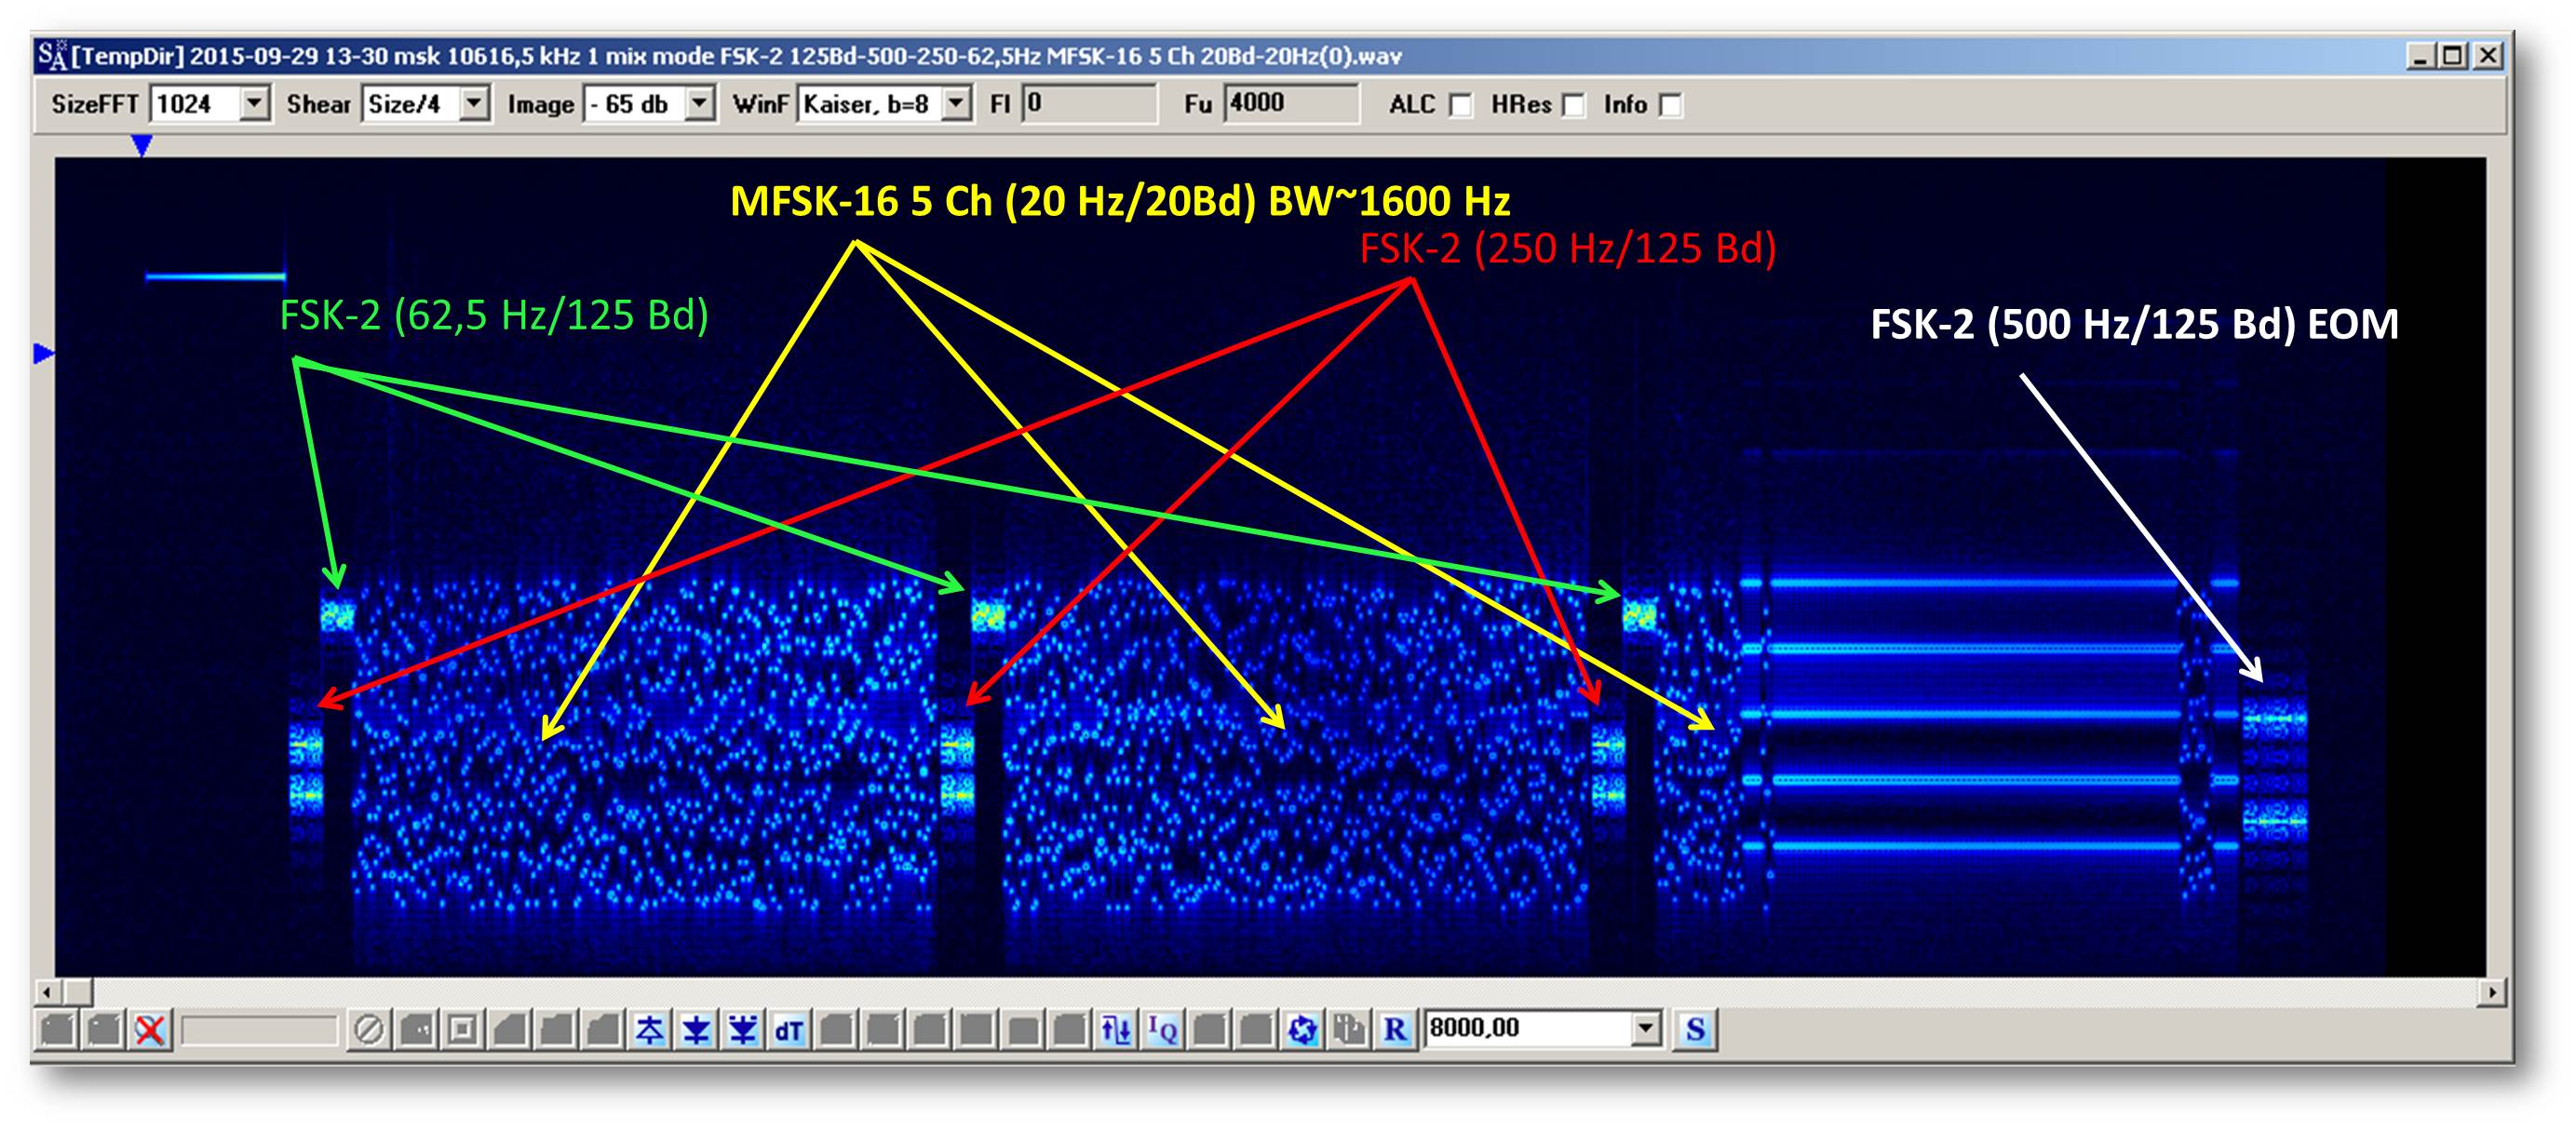Click the dT time-difference icon
The width and height of the screenshot is (2576, 1127).
789,1029
